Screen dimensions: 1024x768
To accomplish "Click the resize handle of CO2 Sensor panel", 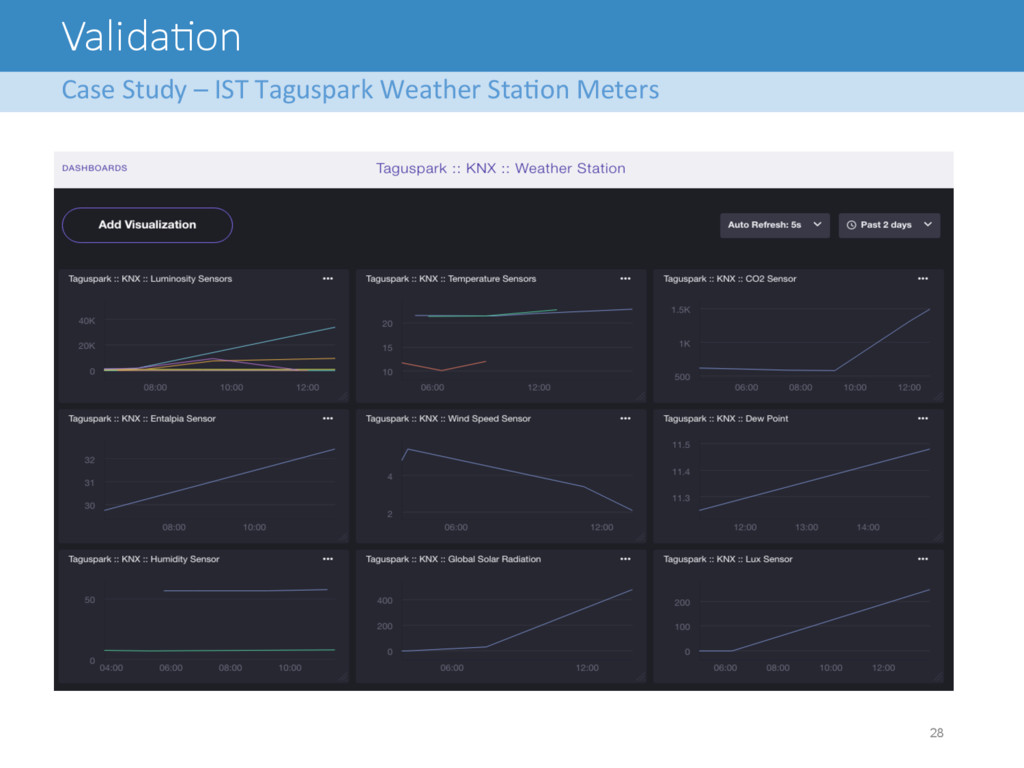I will [938, 396].
